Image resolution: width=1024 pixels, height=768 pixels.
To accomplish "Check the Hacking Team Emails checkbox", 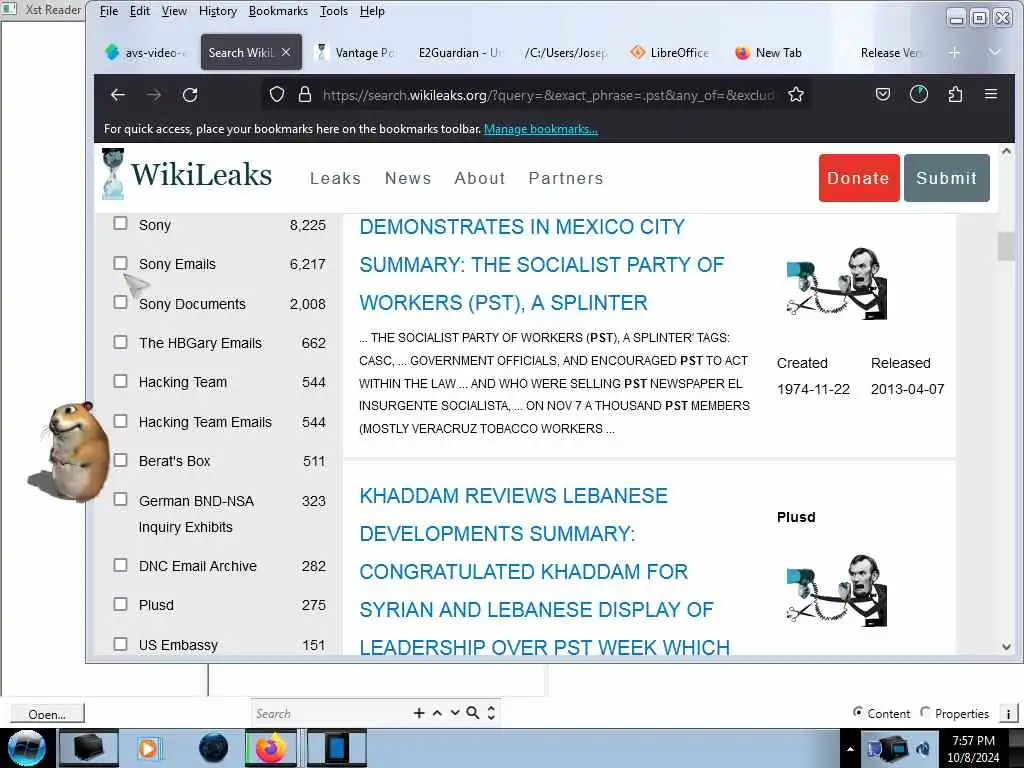I will point(120,421).
